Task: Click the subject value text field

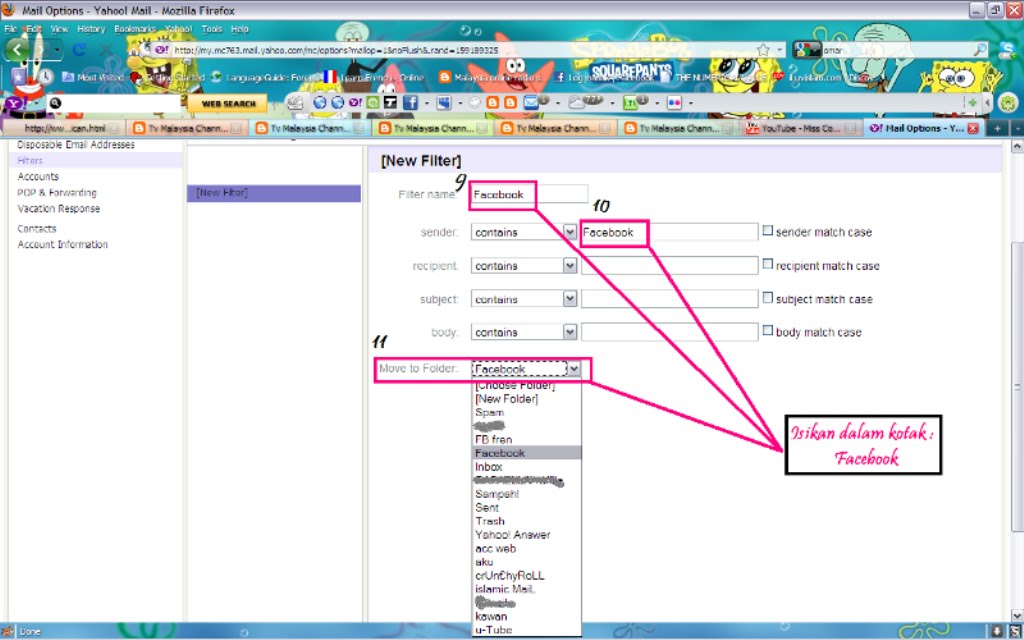Action: click(x=669, y=299)
